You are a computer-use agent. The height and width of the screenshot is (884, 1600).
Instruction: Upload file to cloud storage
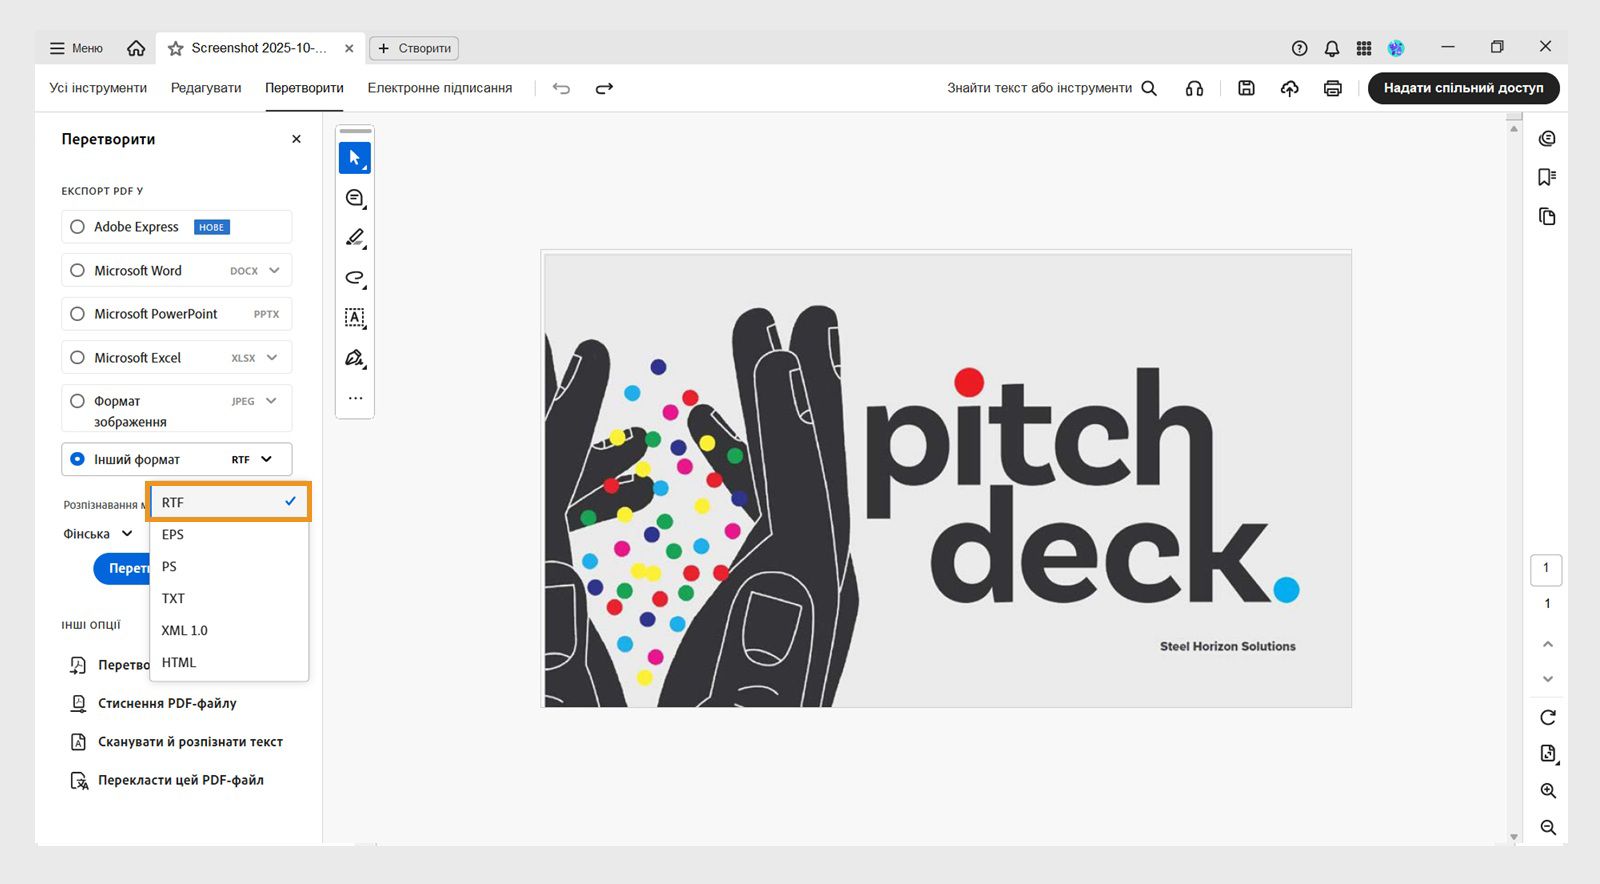(x=1290, y=88)
